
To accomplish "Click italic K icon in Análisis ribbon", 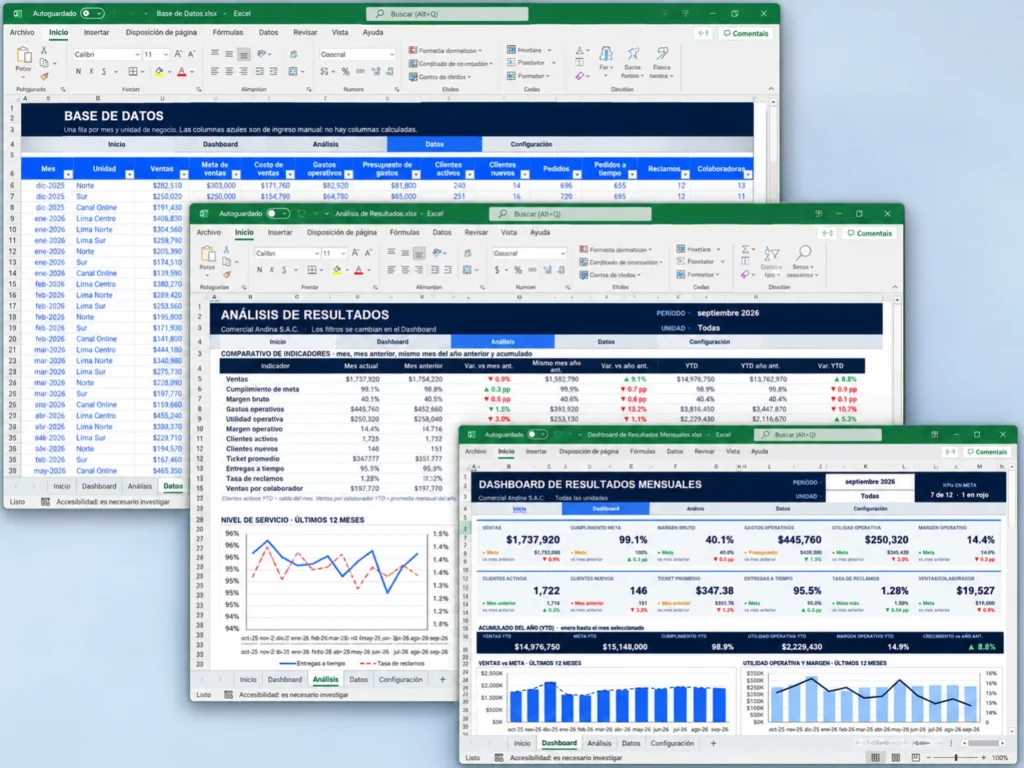I will (272, 270).
